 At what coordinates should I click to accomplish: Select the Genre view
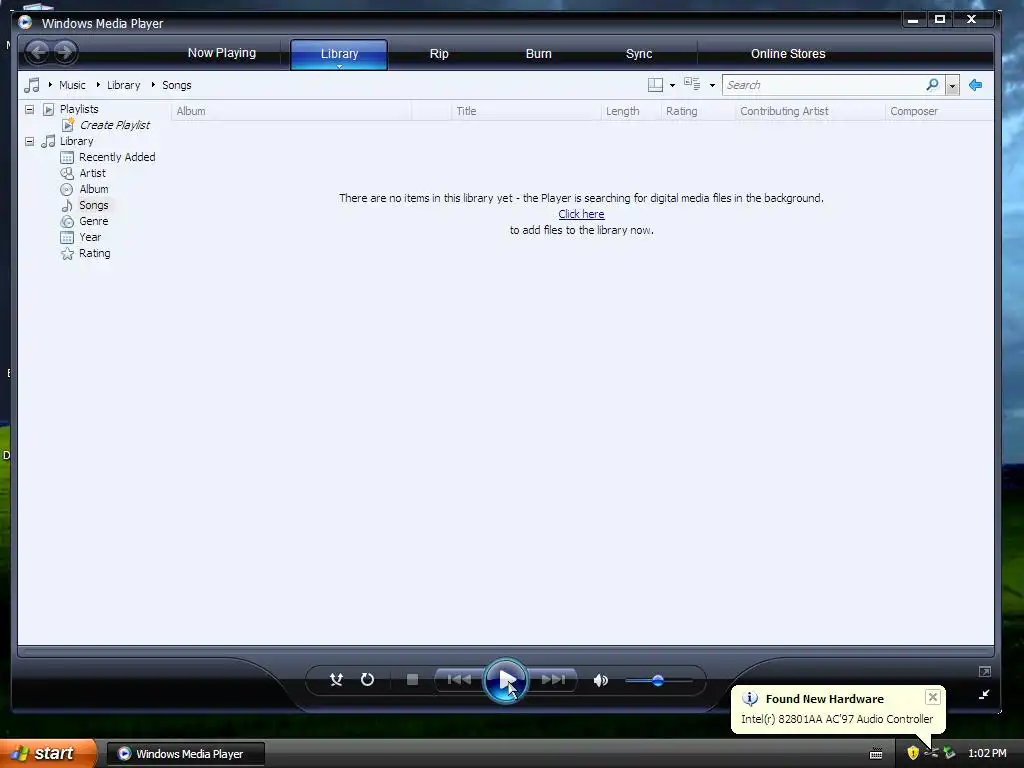pyautogui.click(x=93, y=221)
